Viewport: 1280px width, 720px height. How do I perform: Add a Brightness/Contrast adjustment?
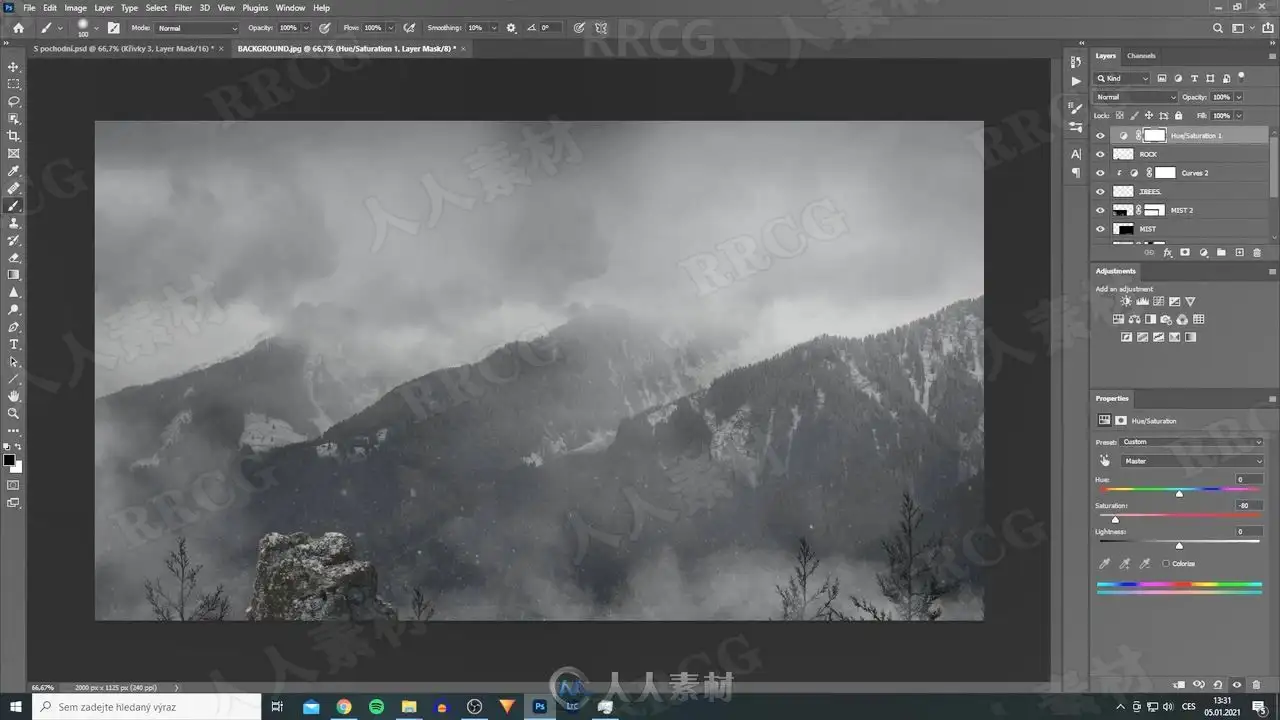click(x=1126, y=302)
